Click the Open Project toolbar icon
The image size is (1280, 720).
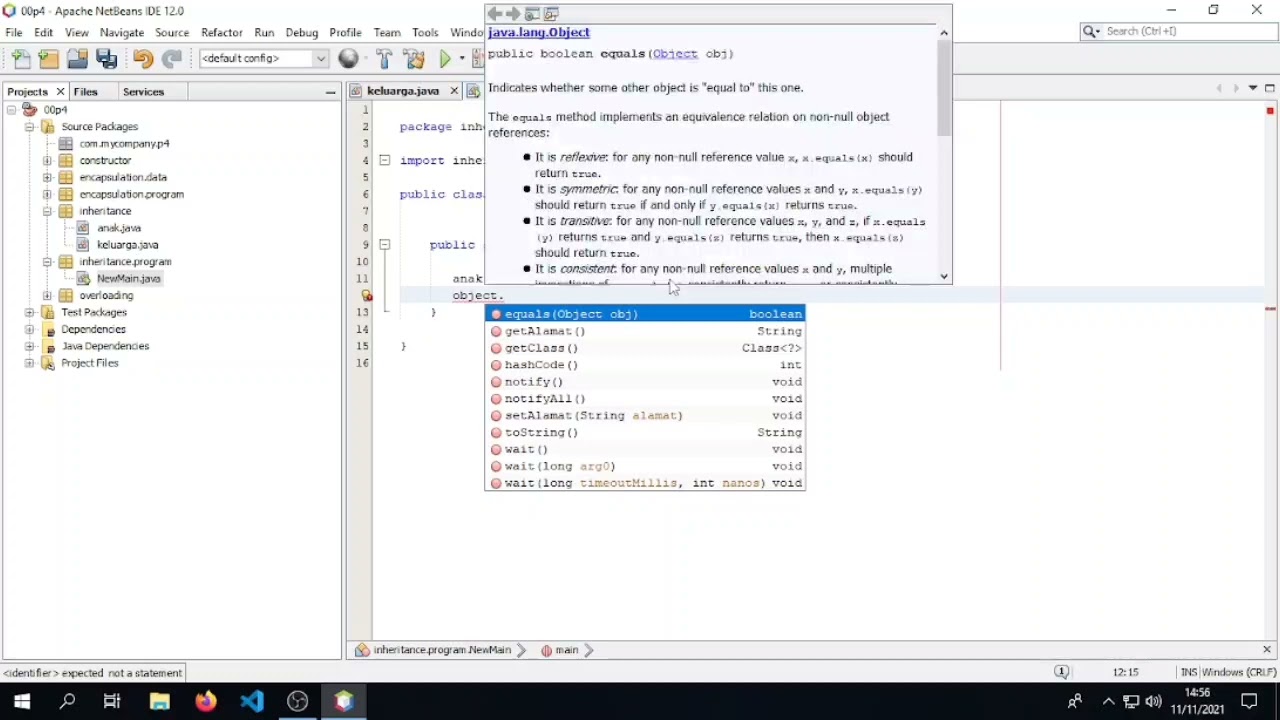pyautogui.click(x=78, y=59)
